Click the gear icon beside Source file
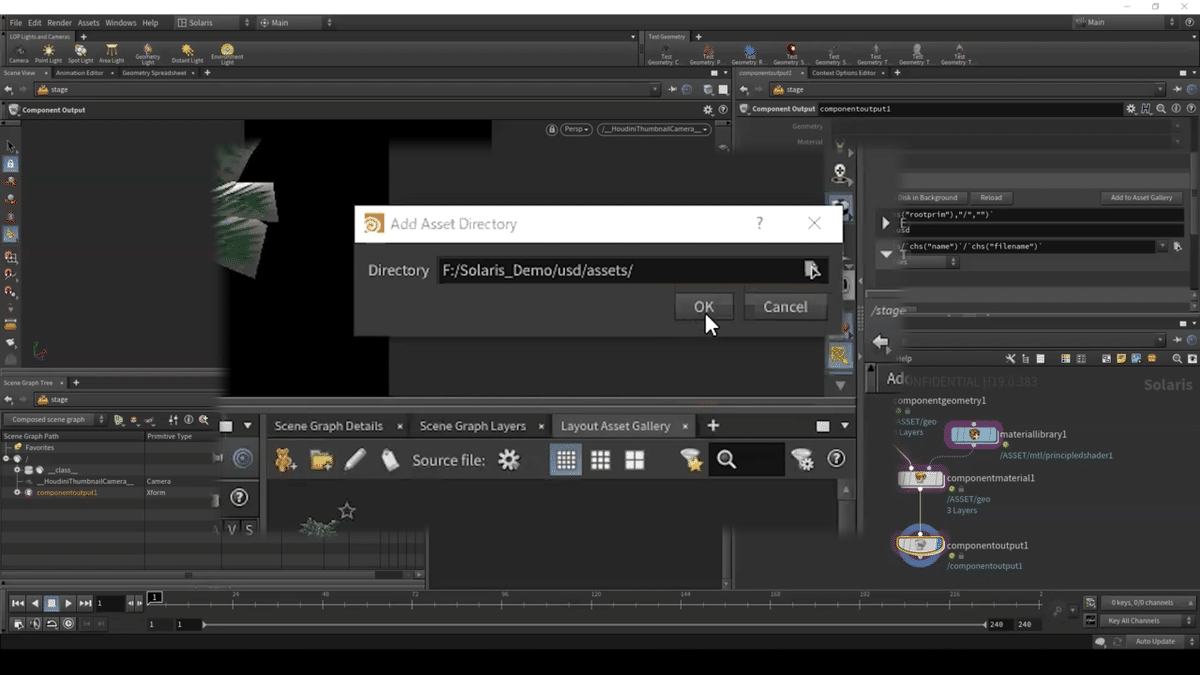The height and width of the screenshot is (675, 1200). click(x=509, y=460)
